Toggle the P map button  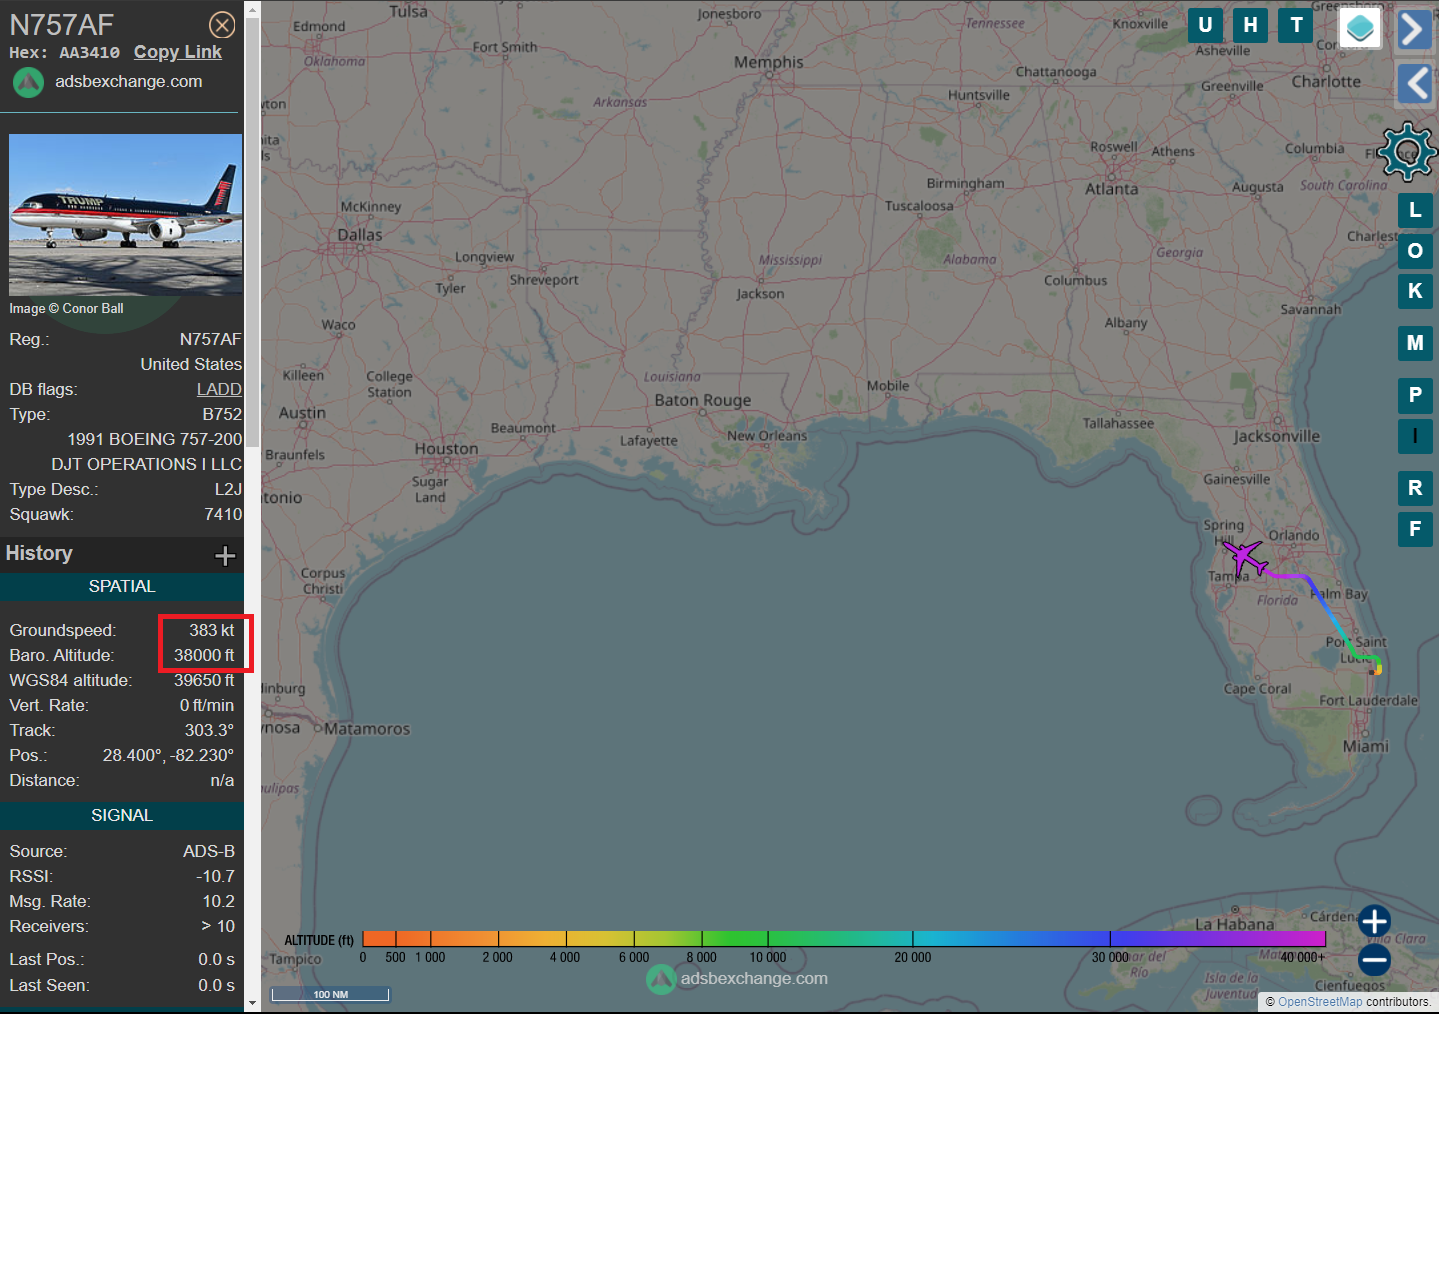(1415, 395)
